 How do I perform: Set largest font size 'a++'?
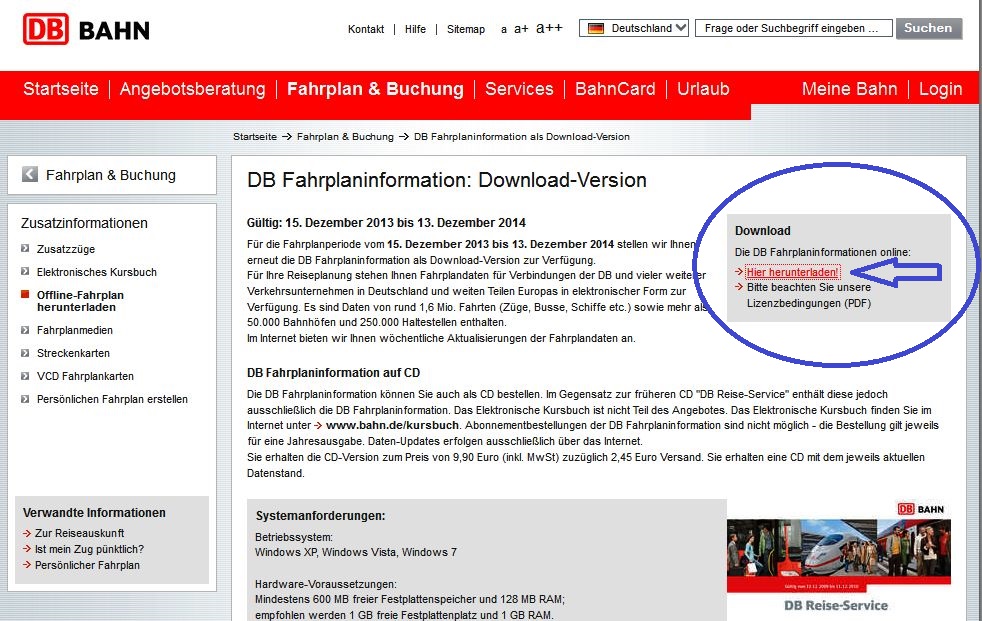(x=549, y=28)
